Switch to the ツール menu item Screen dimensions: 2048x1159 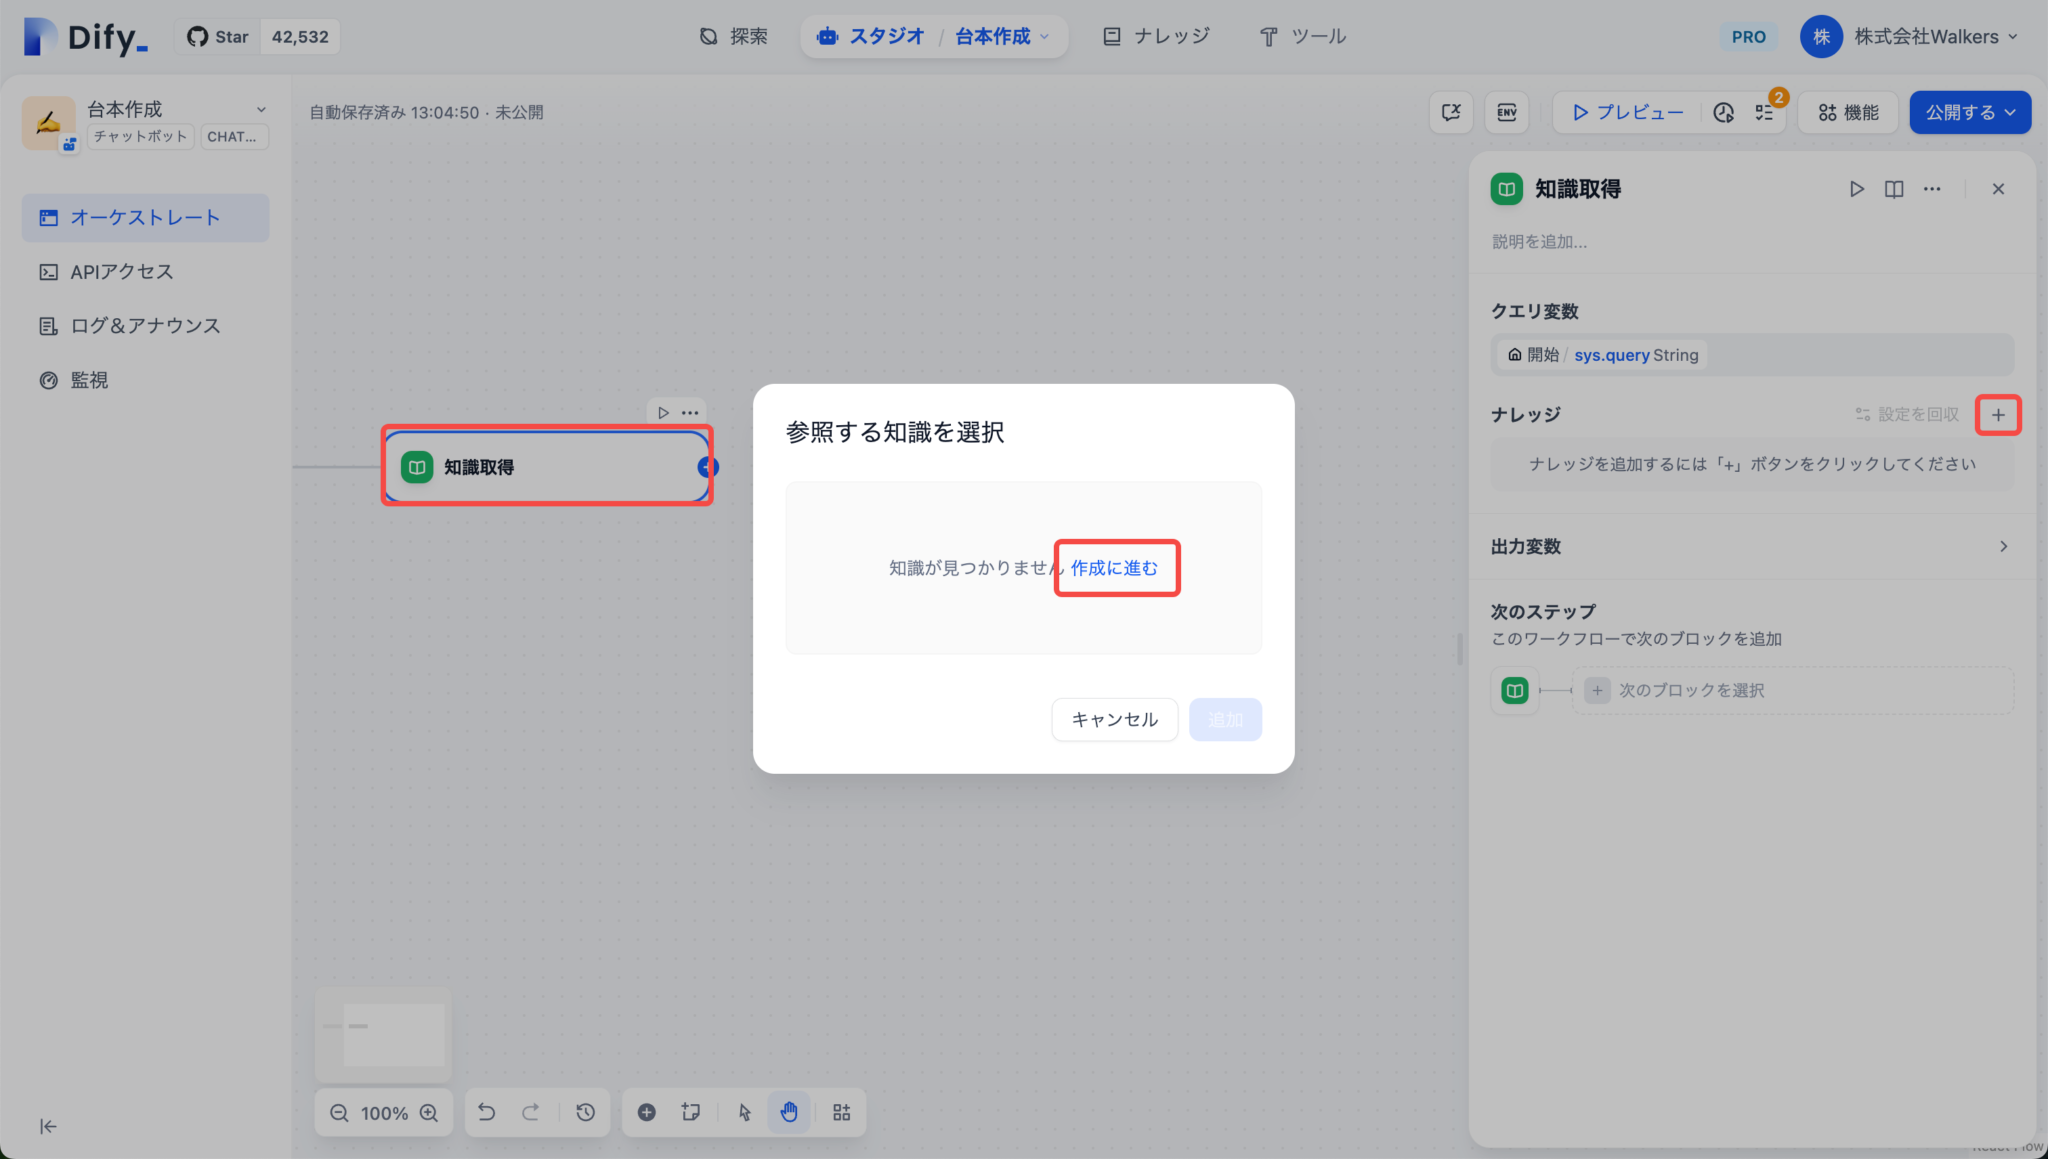click(x=1302, y=36)
